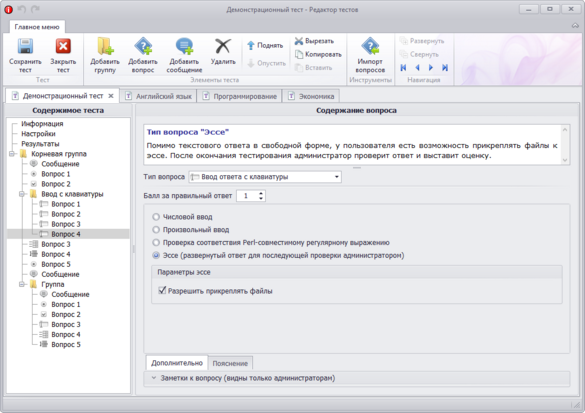Select Вопрос 4 under Ввод с клавиатуры
This screenshot has width=585, height=413.
(66, 234)
